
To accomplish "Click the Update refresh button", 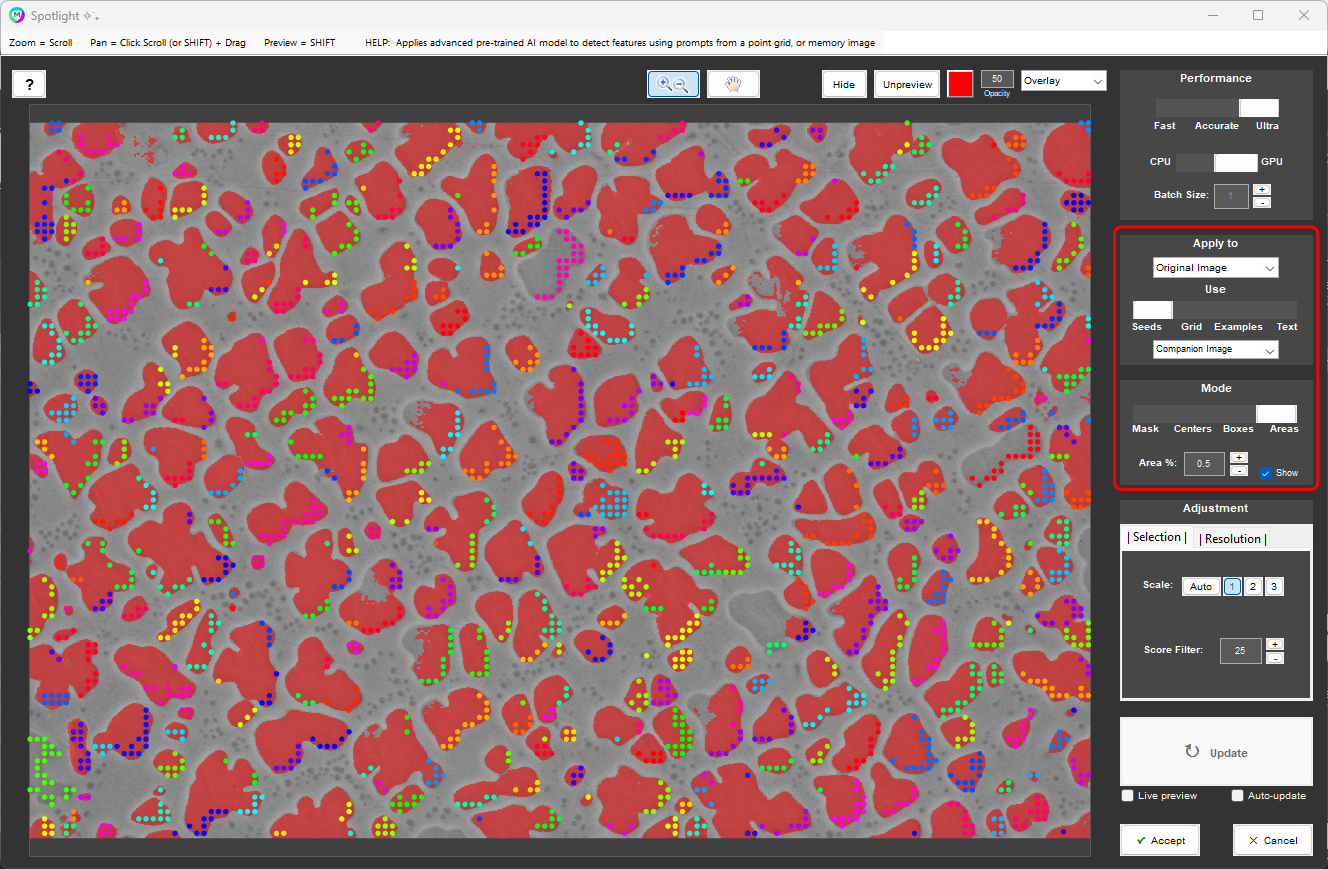I will tap(1216, 752).
